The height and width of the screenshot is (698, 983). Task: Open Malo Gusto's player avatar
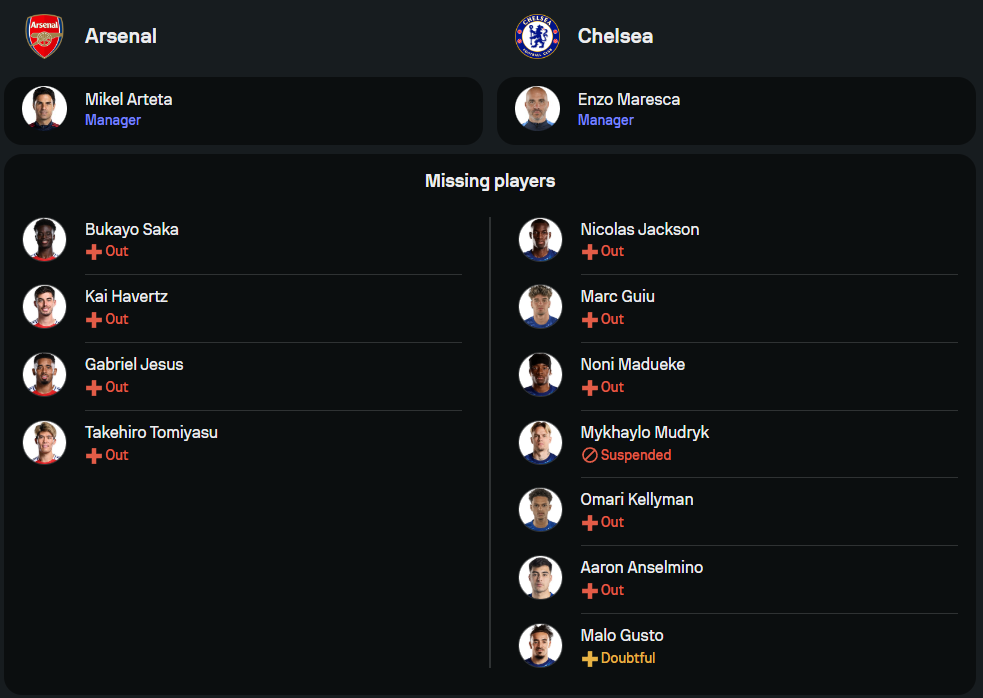click(541, 645)
